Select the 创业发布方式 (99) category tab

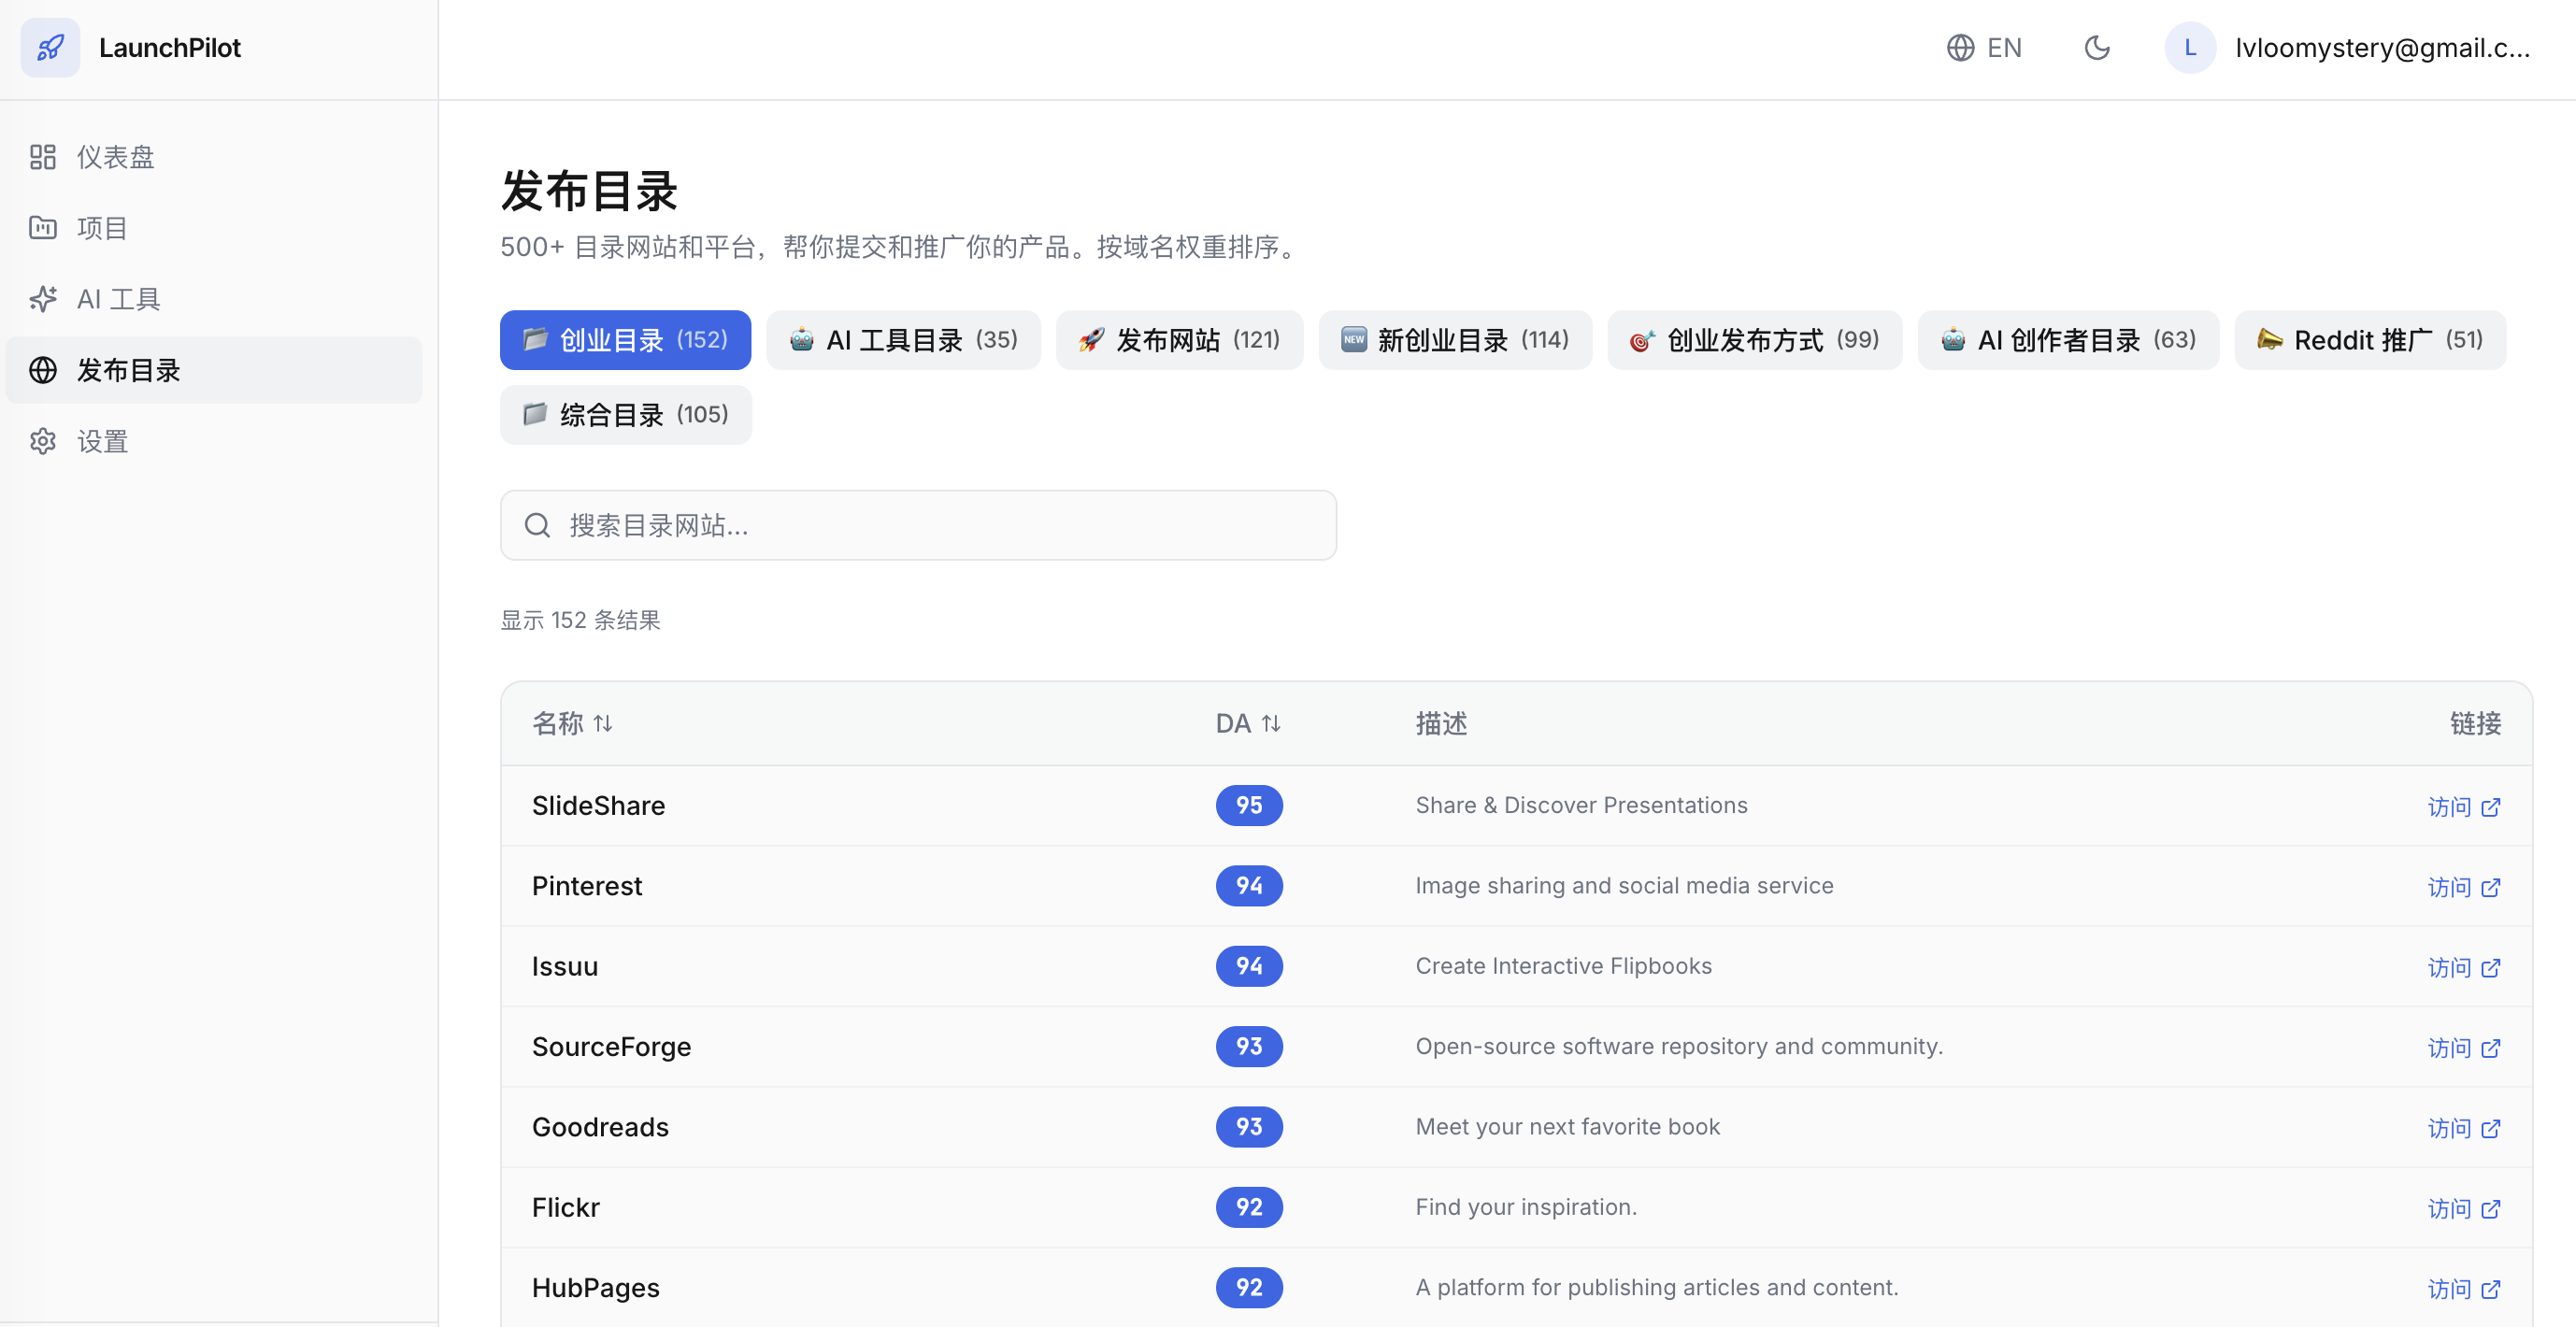[1755, 340]
